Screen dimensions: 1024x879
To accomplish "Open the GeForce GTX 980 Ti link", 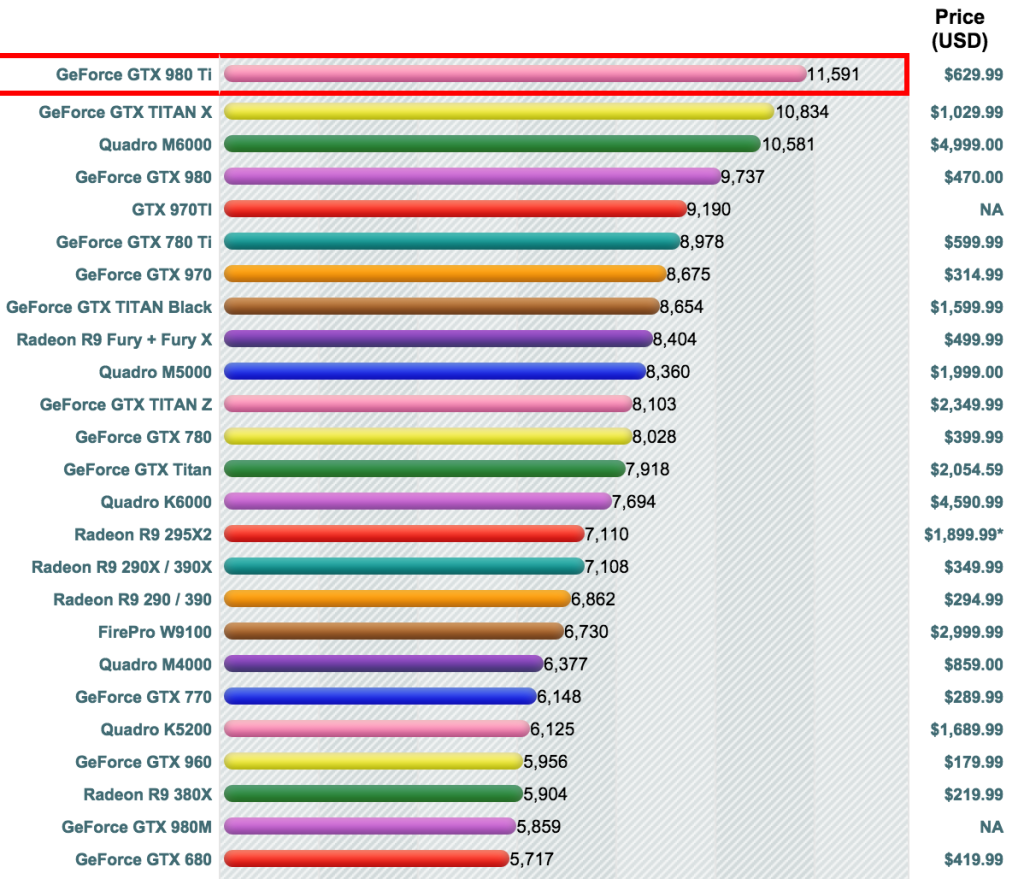I will click(x=134, y=74).
